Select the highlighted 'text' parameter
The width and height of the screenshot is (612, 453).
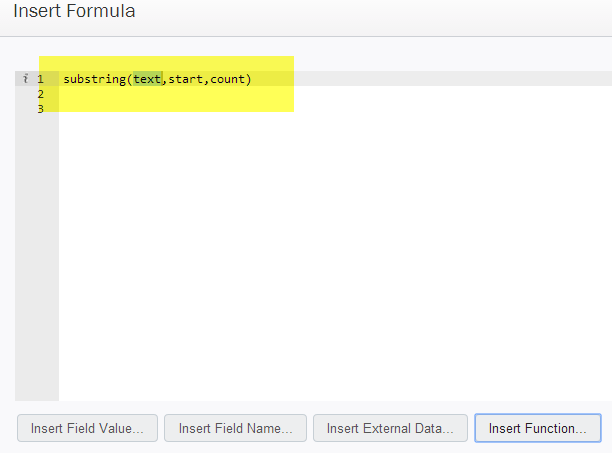coord(148,79)
